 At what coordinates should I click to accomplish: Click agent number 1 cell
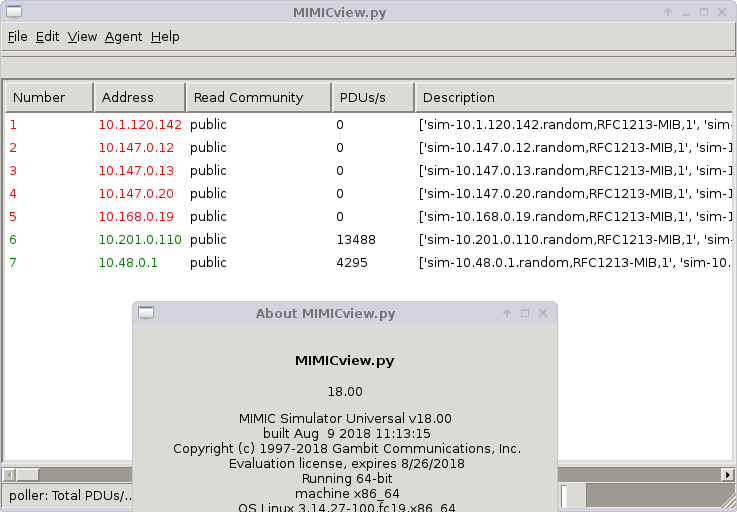[x=13, y=125]
